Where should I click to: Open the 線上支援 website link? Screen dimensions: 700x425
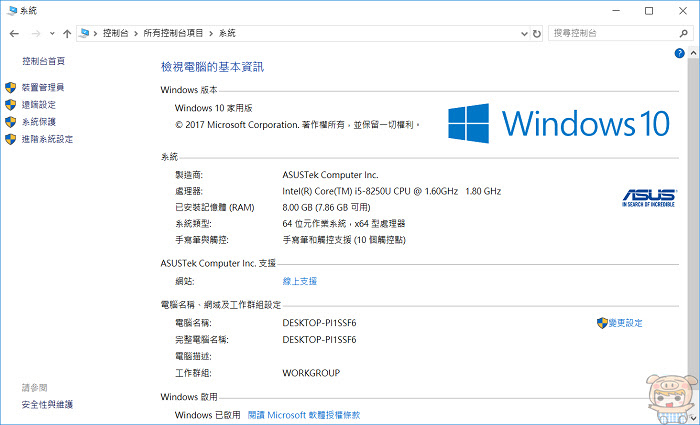pos(300,281)
